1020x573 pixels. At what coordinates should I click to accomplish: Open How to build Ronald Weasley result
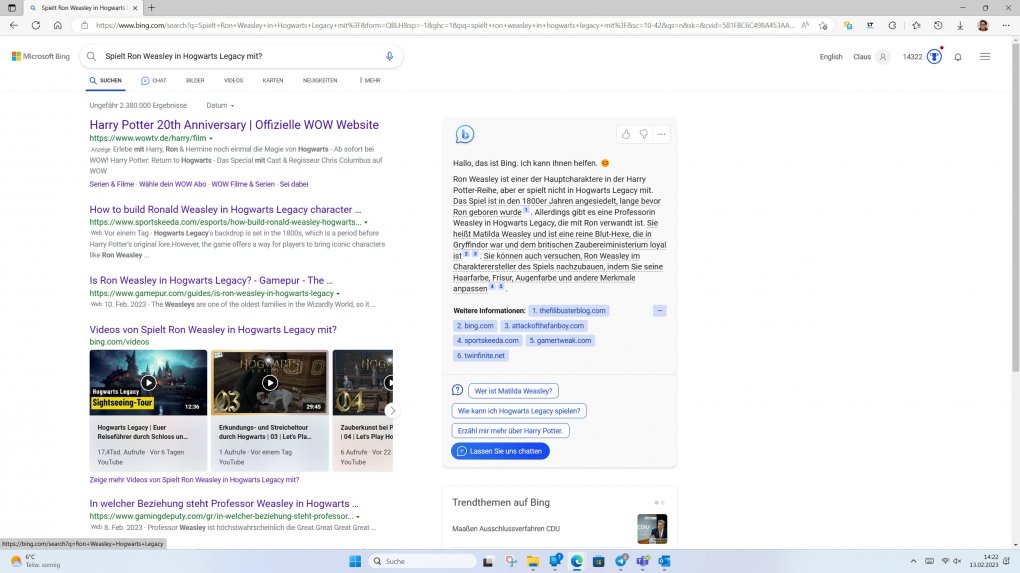[224, 209]
